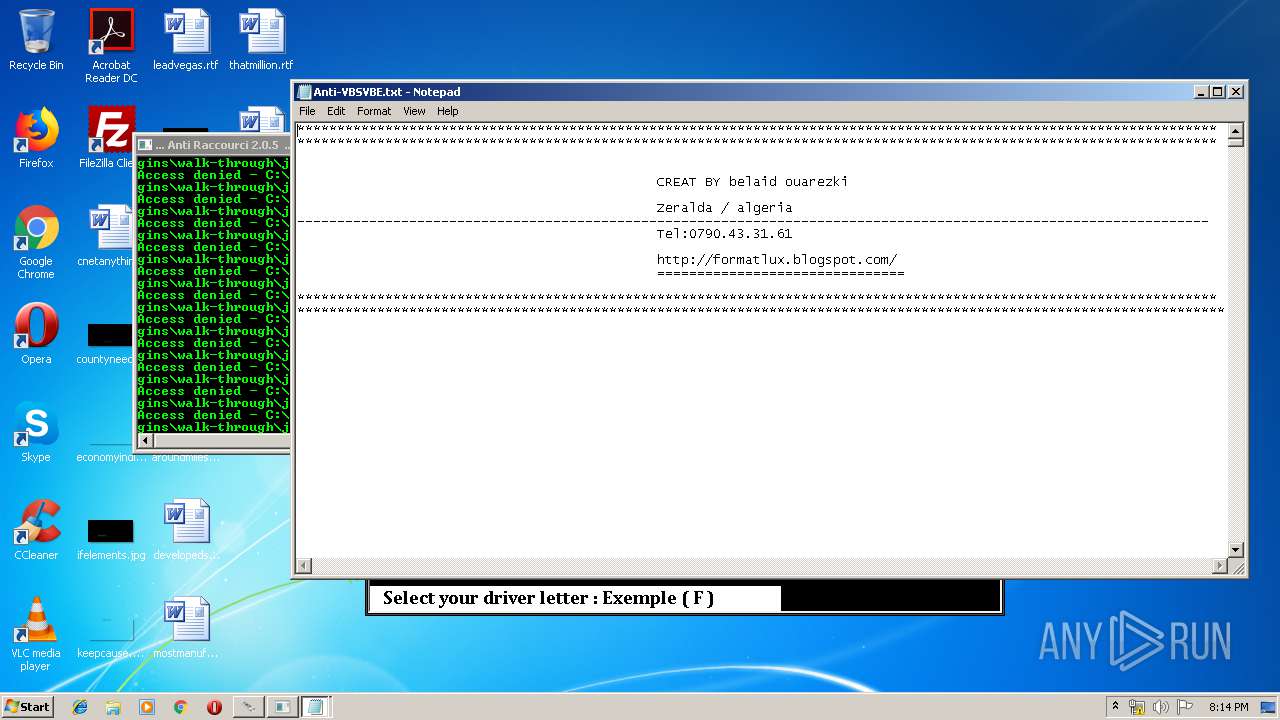Click Notepad vertical scrollbar down arrow
1280x720 pixels.
(1236, 550)
